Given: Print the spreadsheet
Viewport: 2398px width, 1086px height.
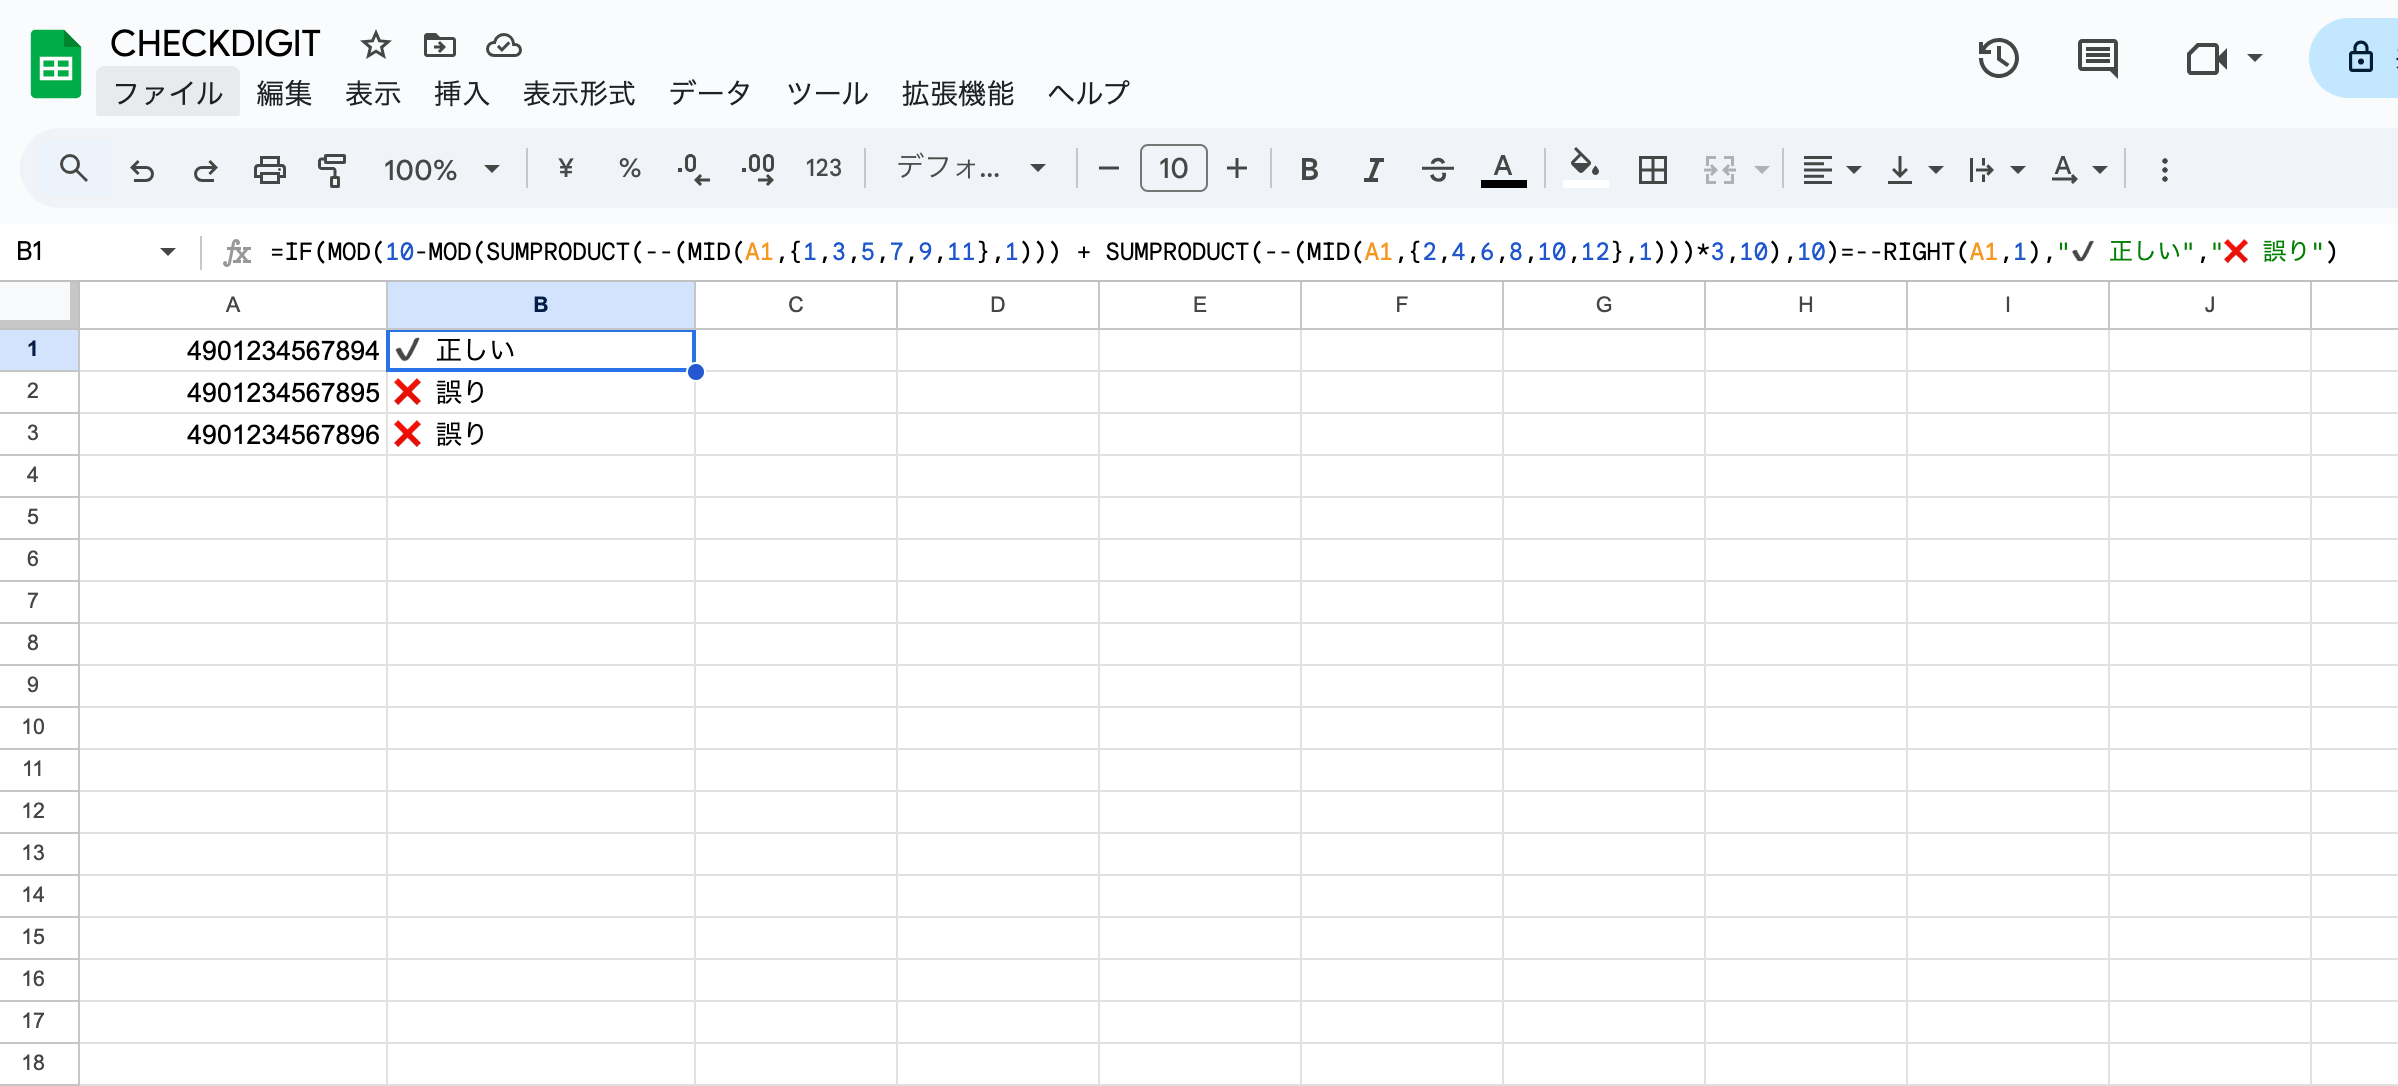Looking at the screenshot, I should coord(268,169).
